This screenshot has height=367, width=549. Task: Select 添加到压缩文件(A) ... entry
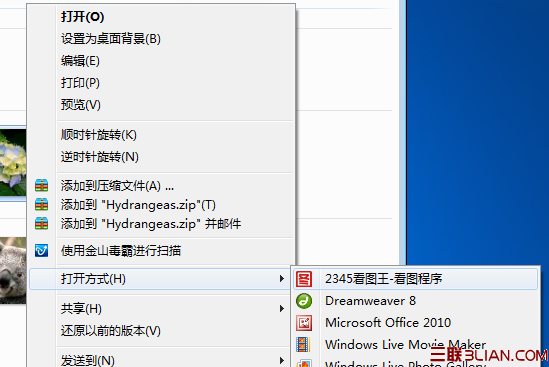(161, 186)
